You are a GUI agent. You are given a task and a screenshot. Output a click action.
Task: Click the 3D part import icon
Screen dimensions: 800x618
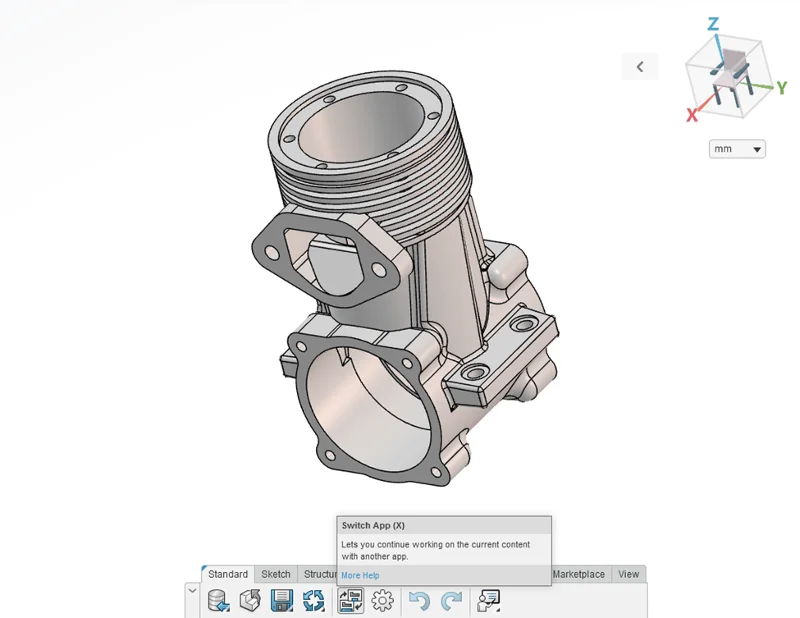coord(250,600)
